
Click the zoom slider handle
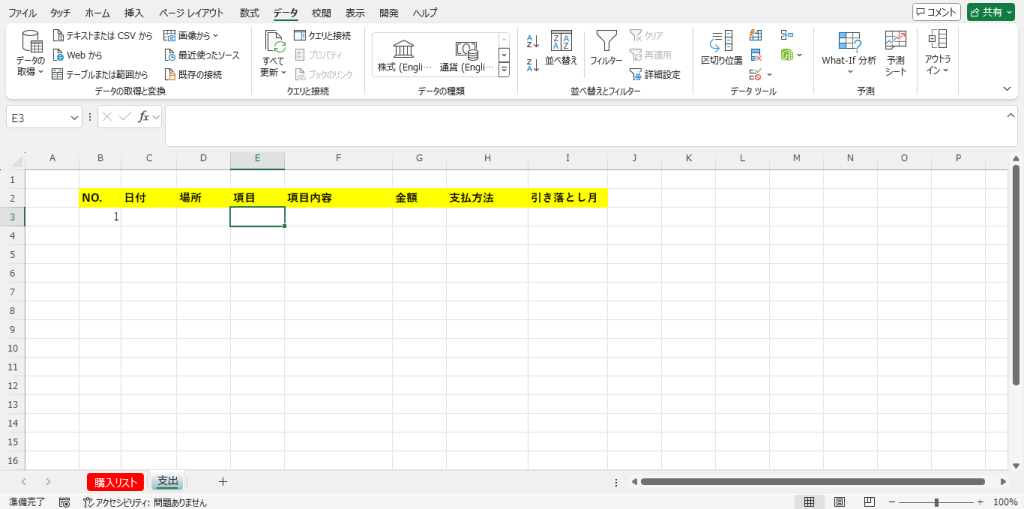click(x=936, y=502)
